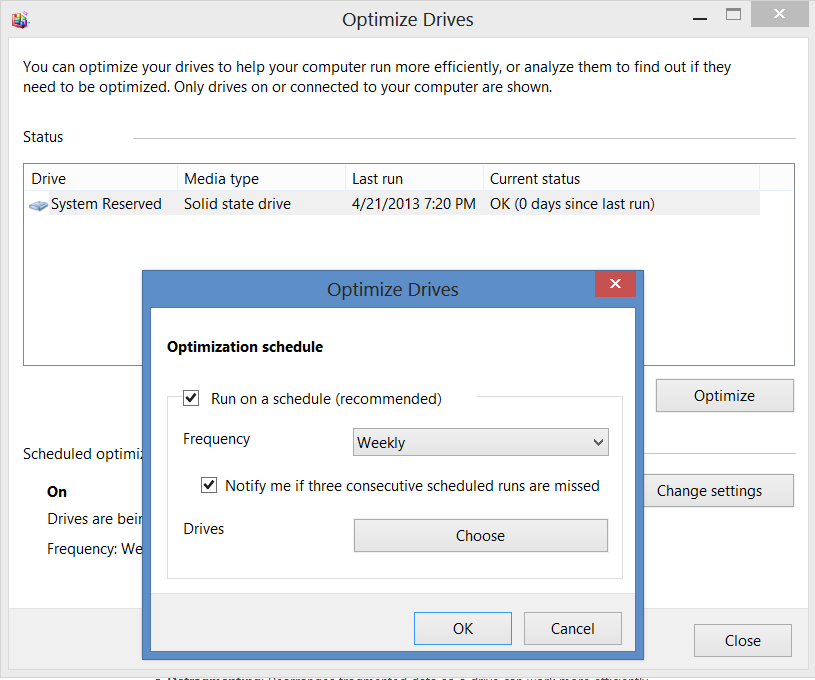Click the Current status column header
Screen dimensions: 815x680
620,179
